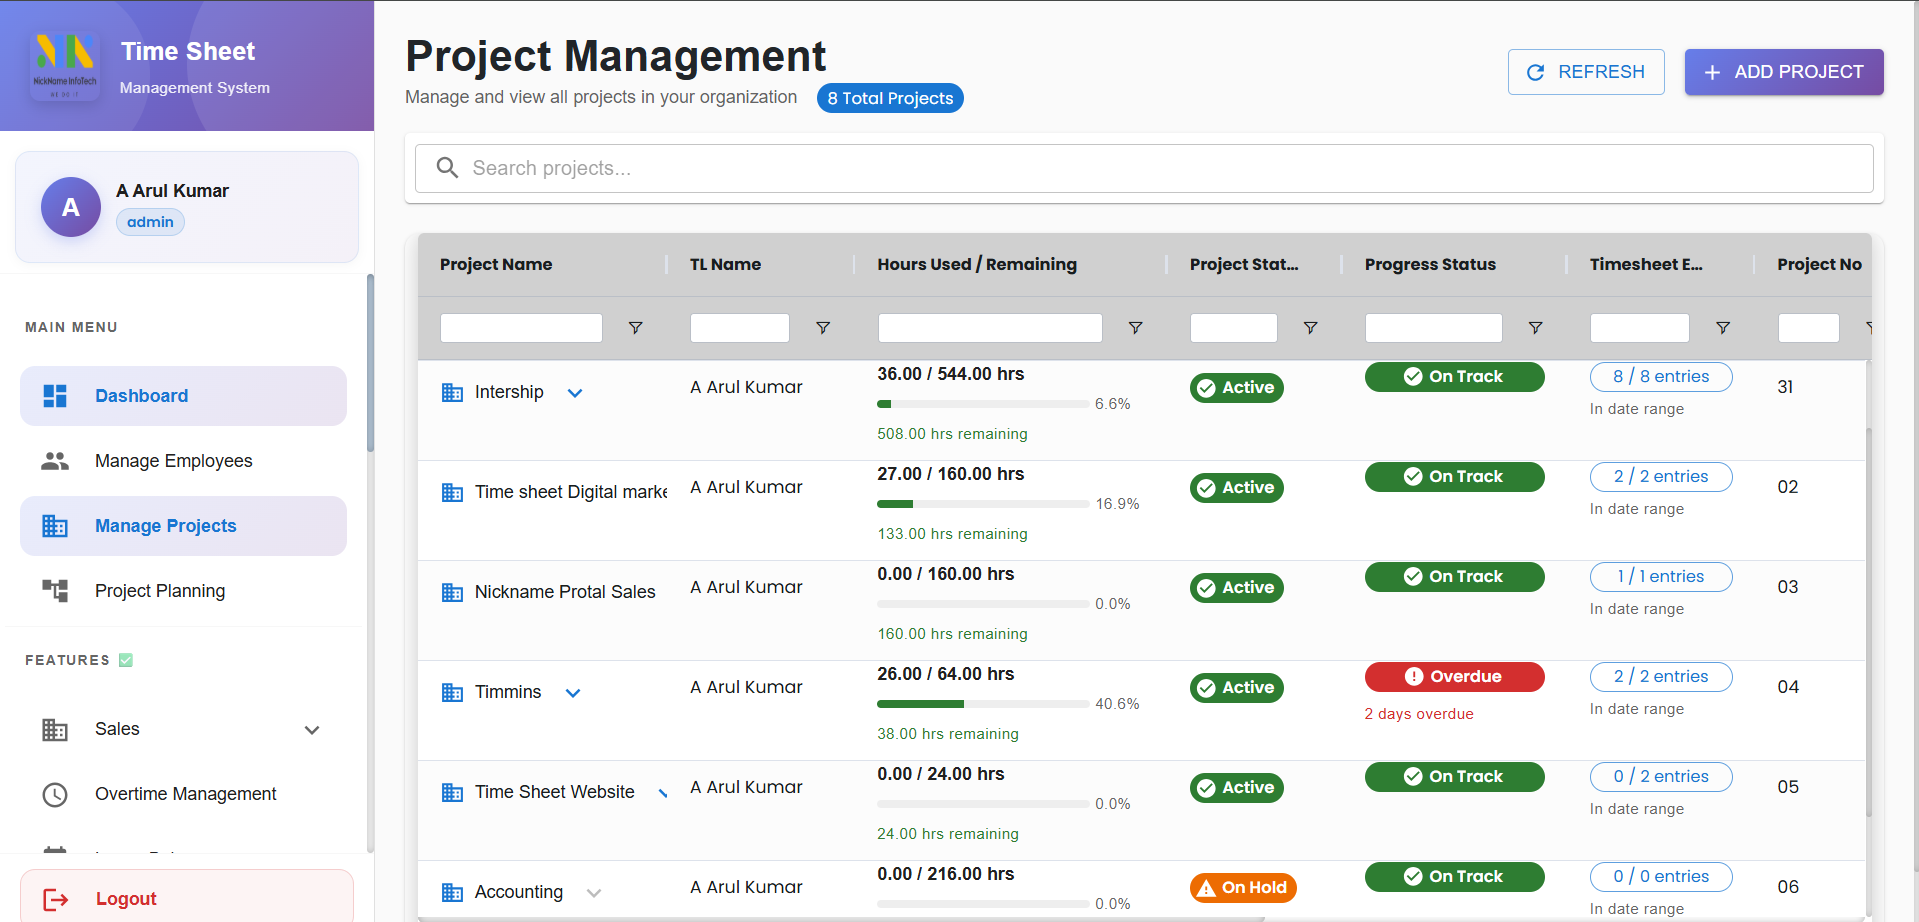Click the Overdue status badge for Timmins
Image resolution: width=1919 pixels, height=922 pixels.
pyautogui.click(x=1454, y=676)
